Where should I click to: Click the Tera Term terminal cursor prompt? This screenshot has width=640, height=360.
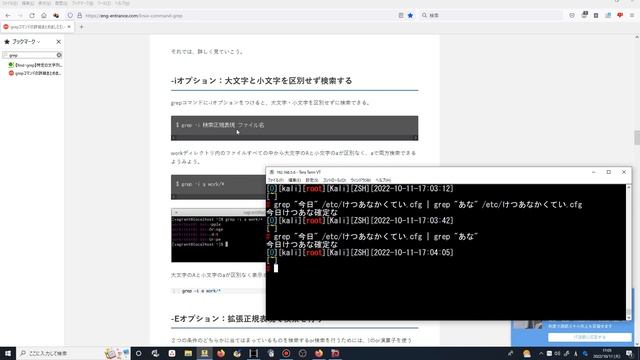276,268
